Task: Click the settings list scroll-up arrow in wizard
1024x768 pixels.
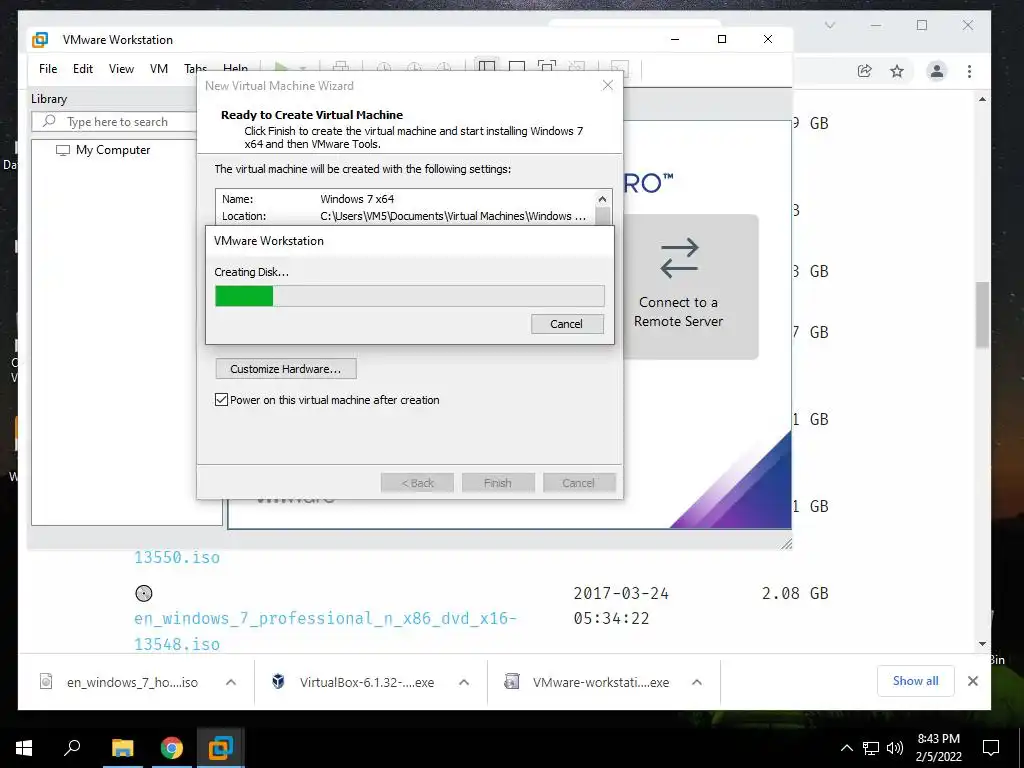Action: tap(602, 199)
